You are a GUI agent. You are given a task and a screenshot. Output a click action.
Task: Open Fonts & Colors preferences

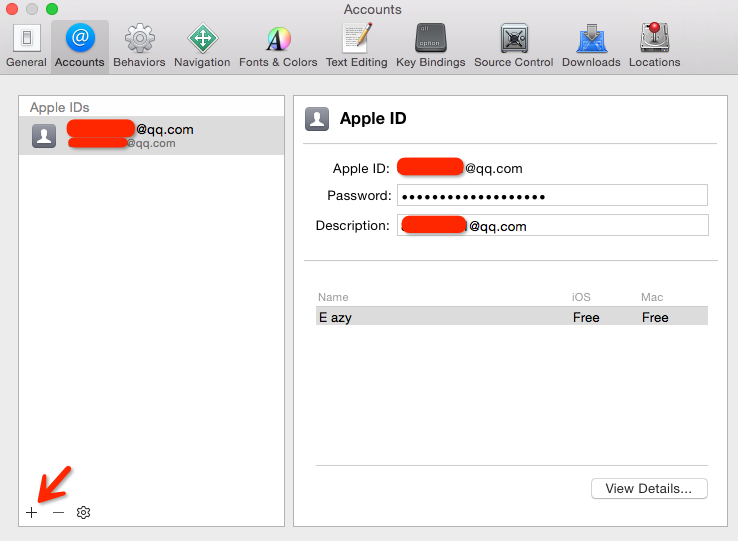[x=278, y=46]
